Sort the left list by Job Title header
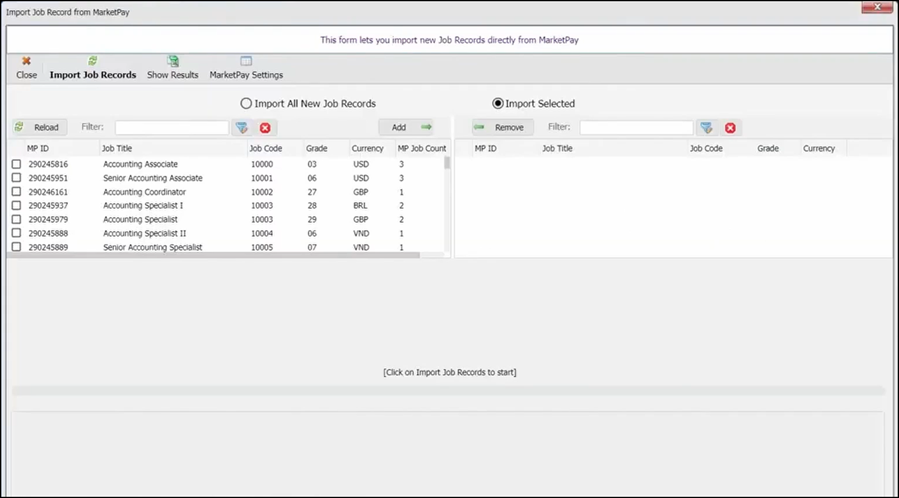This screenshot has width=899, height=498. pos(120,148)
